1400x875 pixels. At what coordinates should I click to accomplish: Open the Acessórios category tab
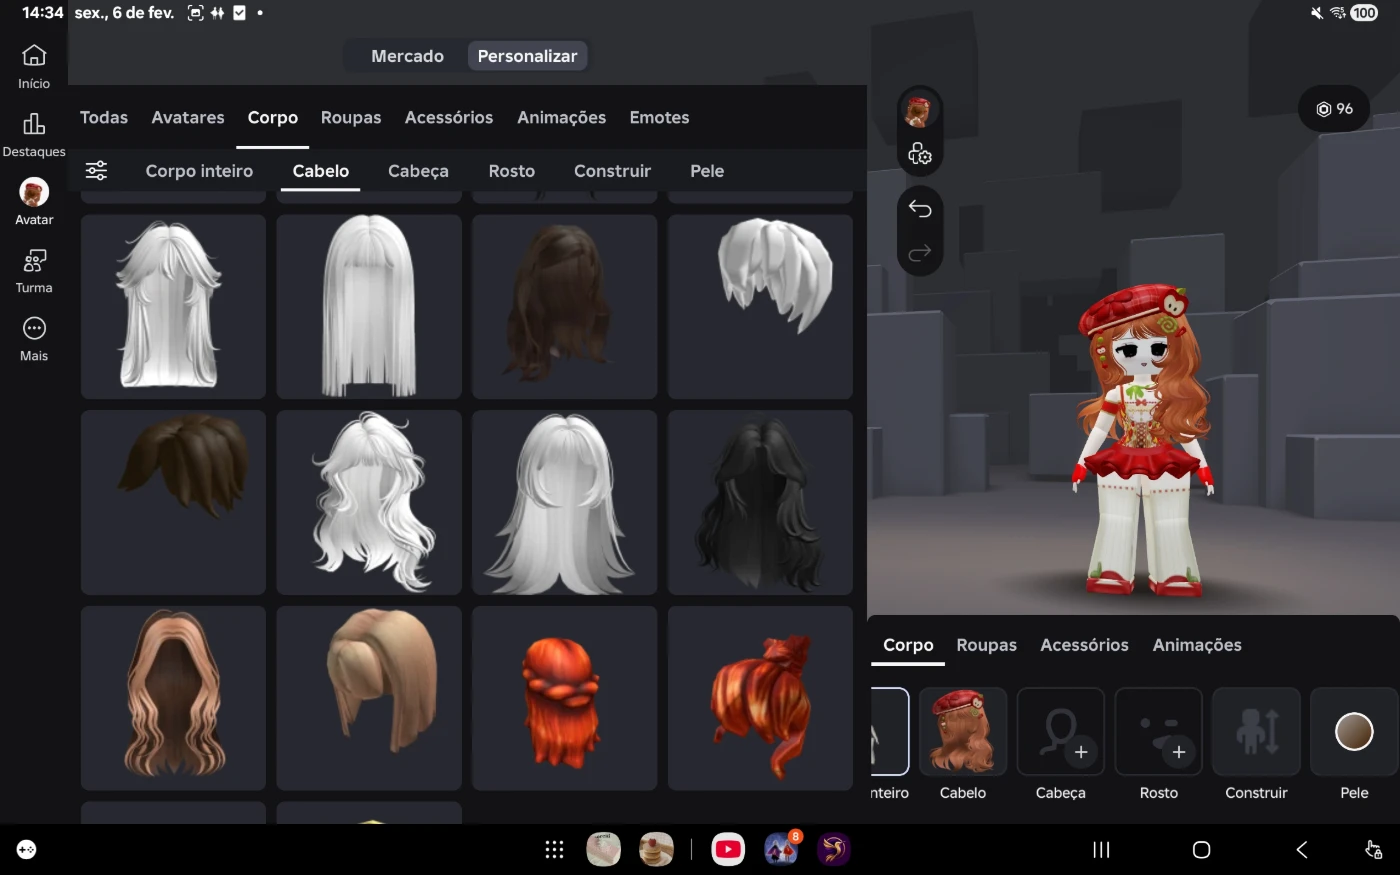coord(448,117)
